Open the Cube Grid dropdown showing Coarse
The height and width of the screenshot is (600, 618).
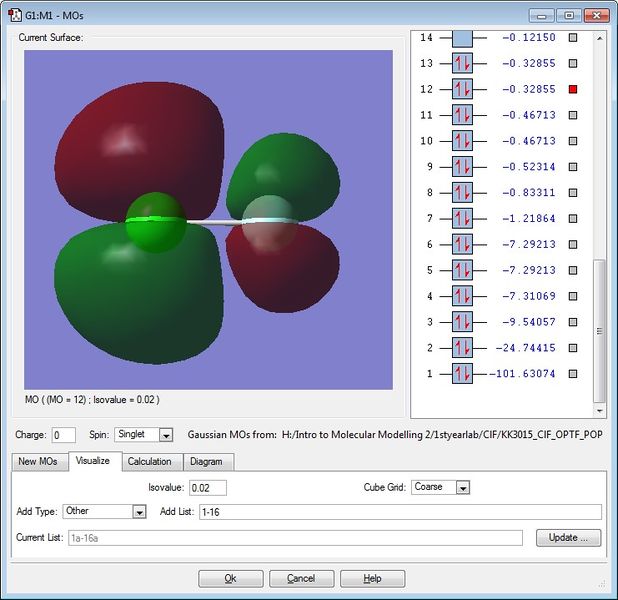(x=440, y=487)
